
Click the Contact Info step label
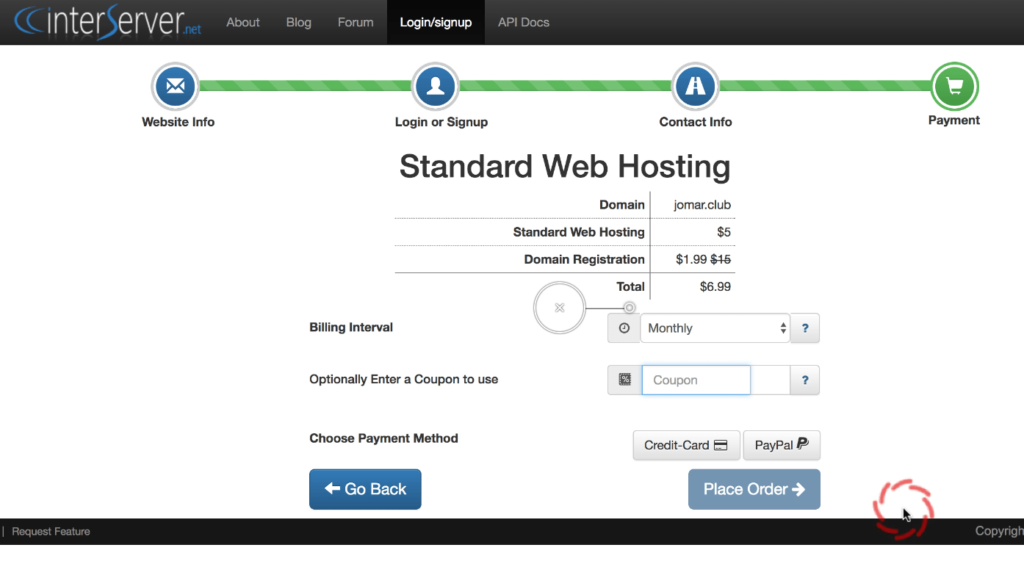pos(695,122)
